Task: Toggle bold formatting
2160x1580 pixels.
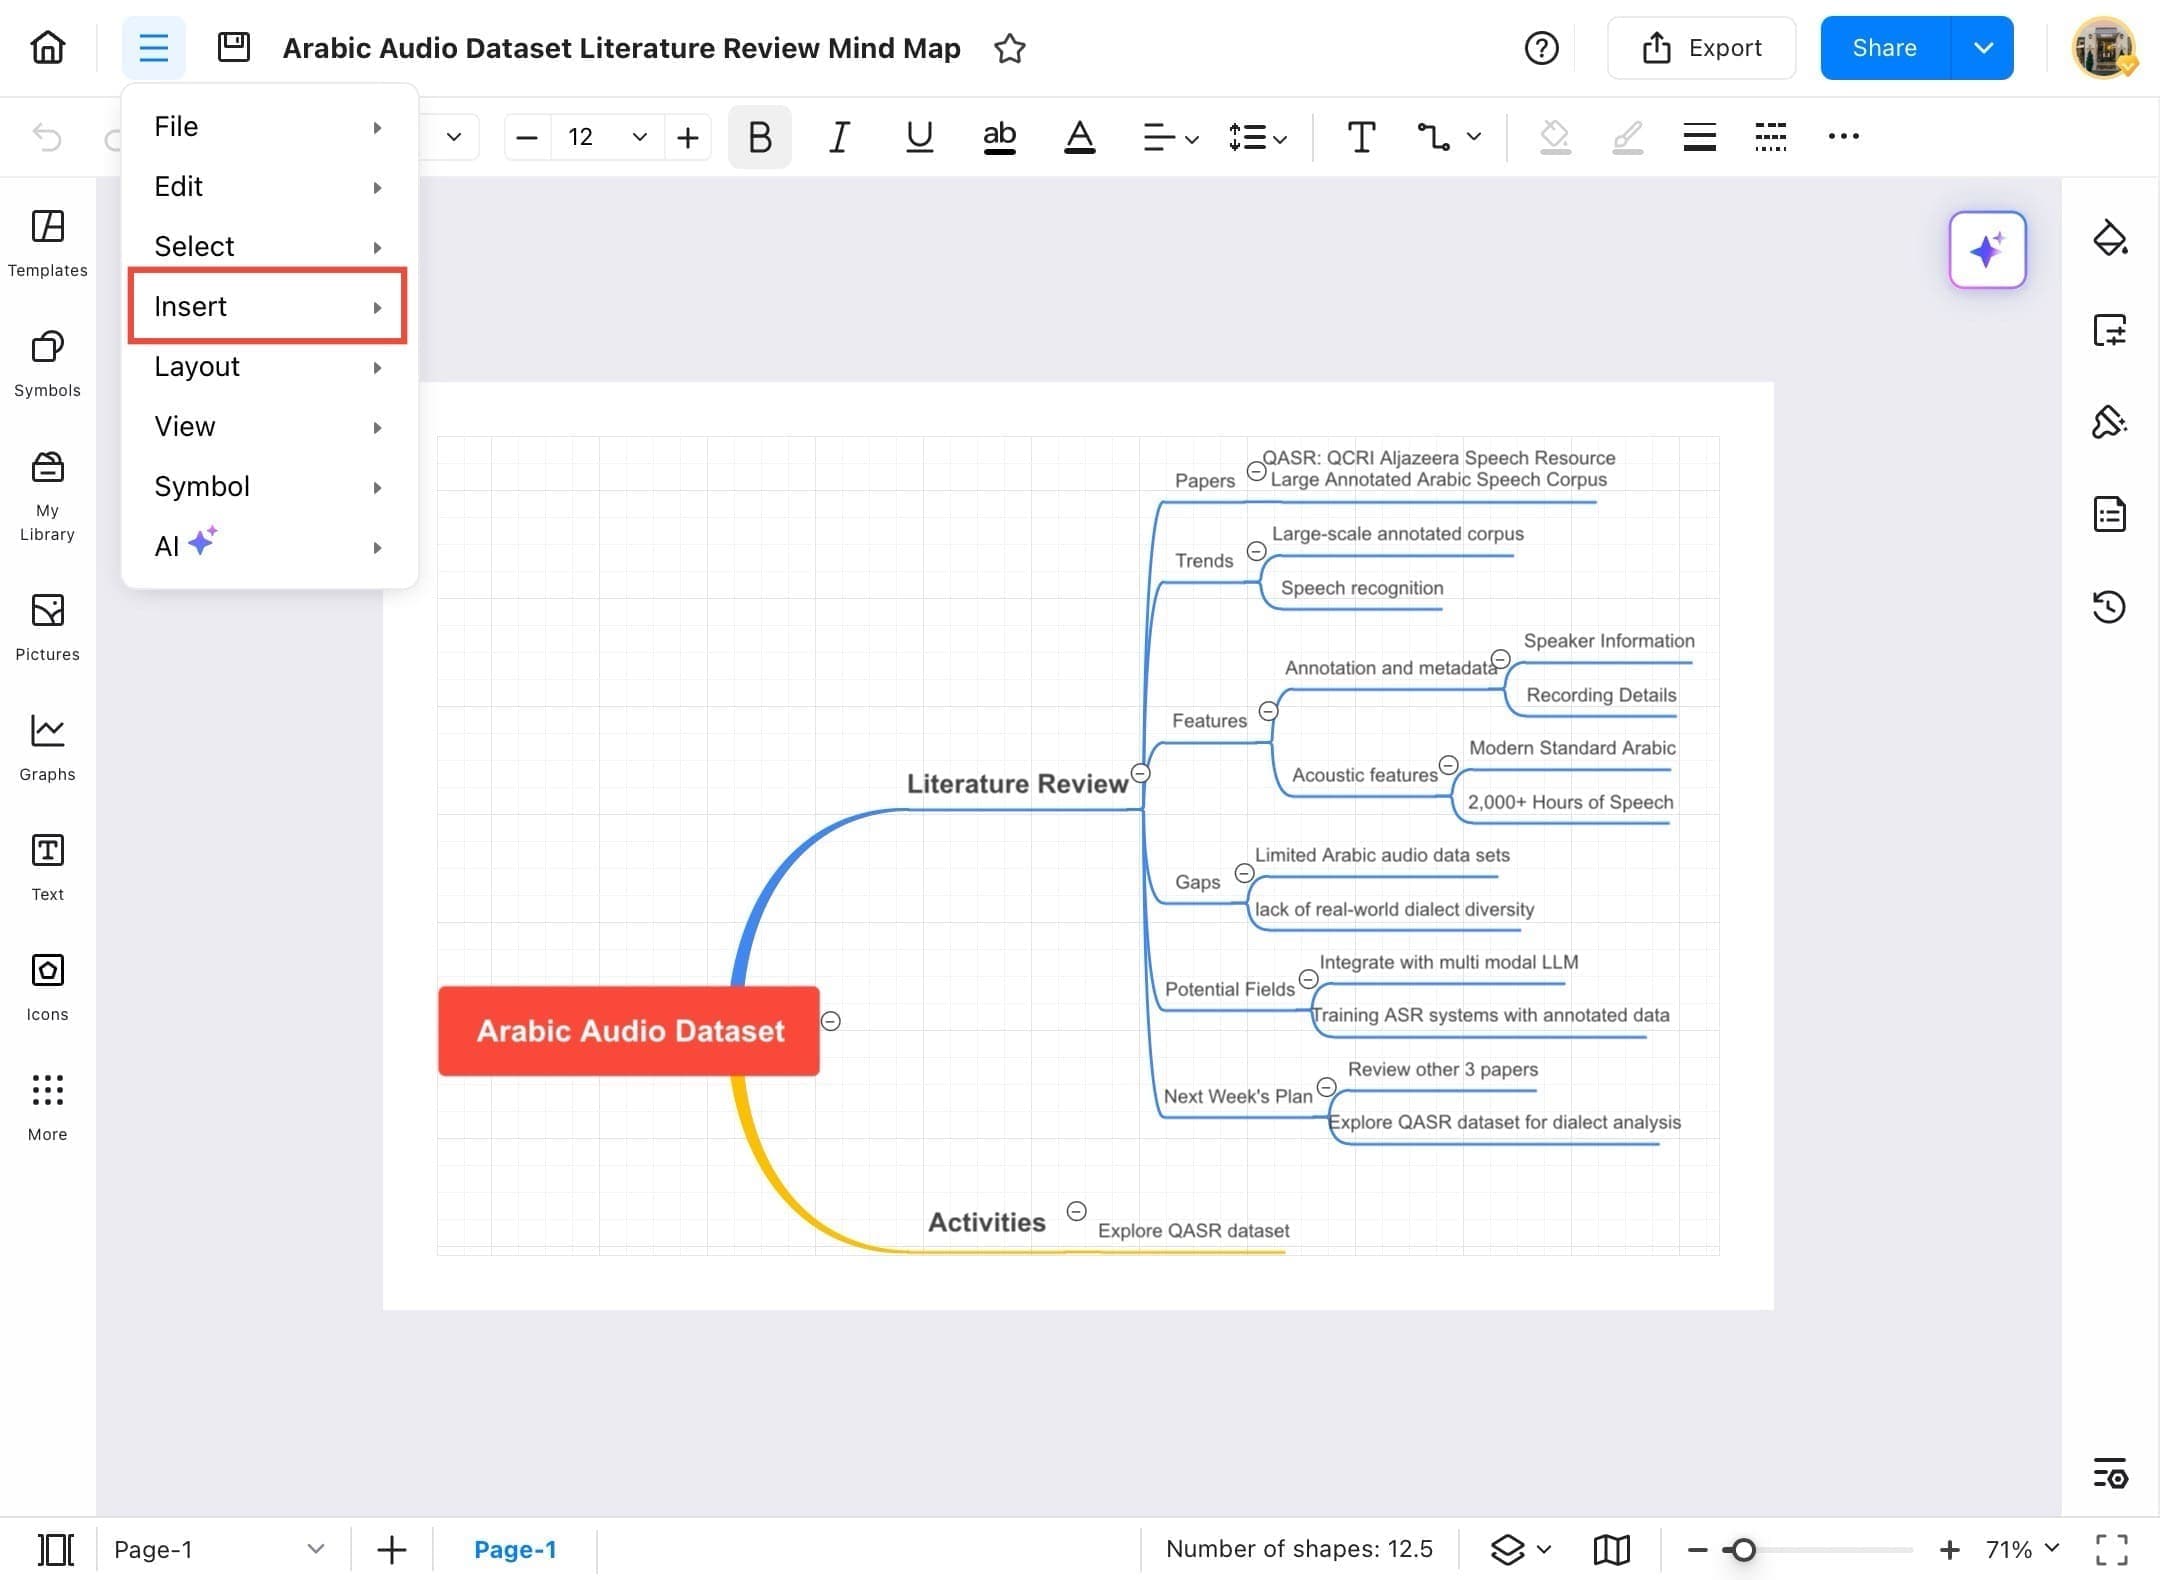Action: (x=759, y=137)
